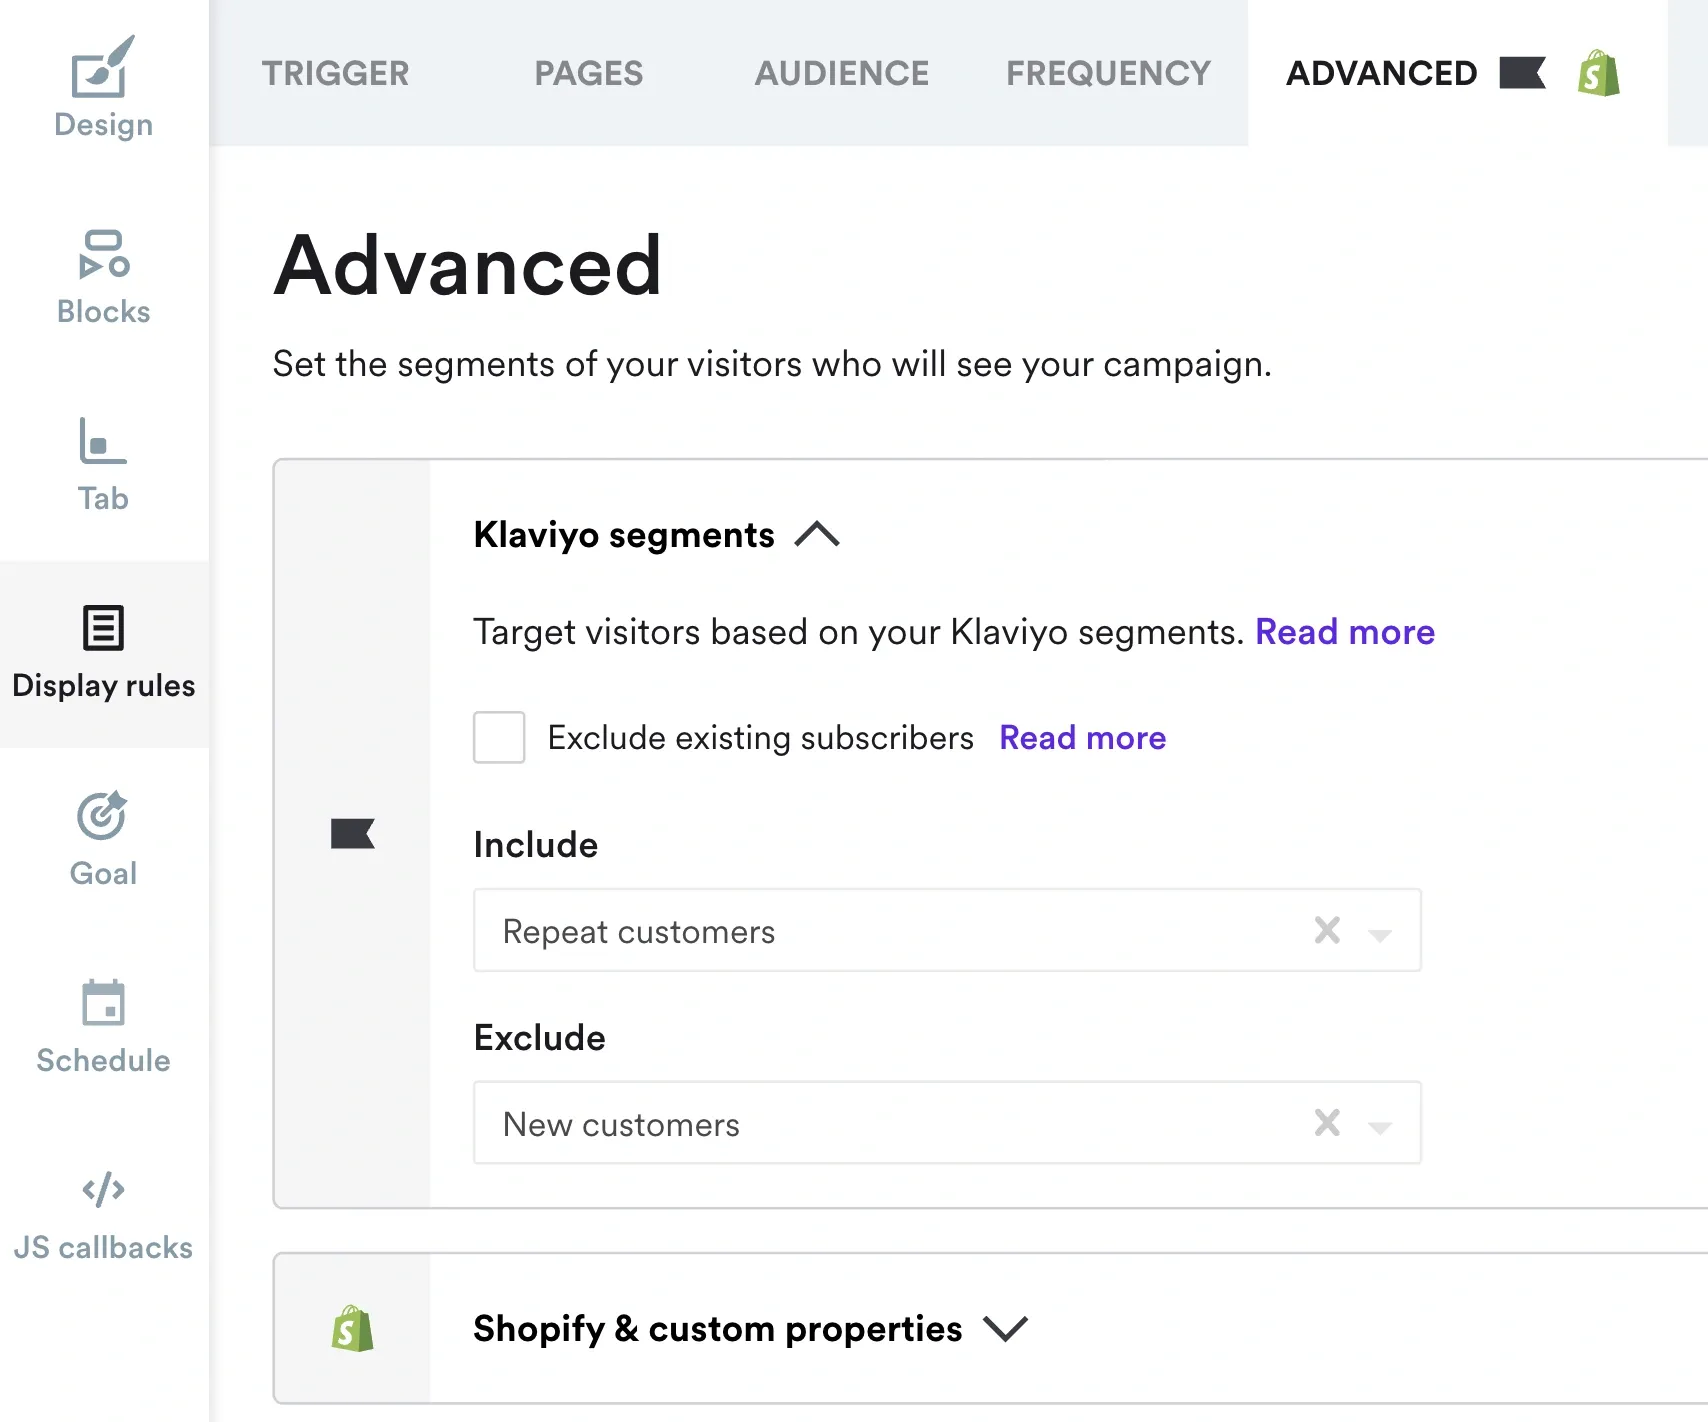Image resolution: width=1708 pixels, height=1422 pixels.
Task: Open Read more about excluding subscribers
Action: tap(1082, 738)
